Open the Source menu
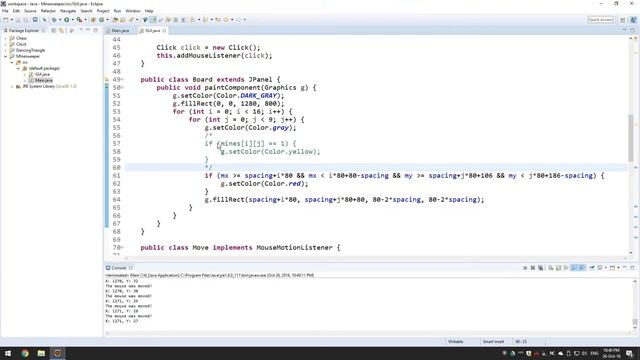The width and height of the screenshot is (640, 360). coord(30,11)
